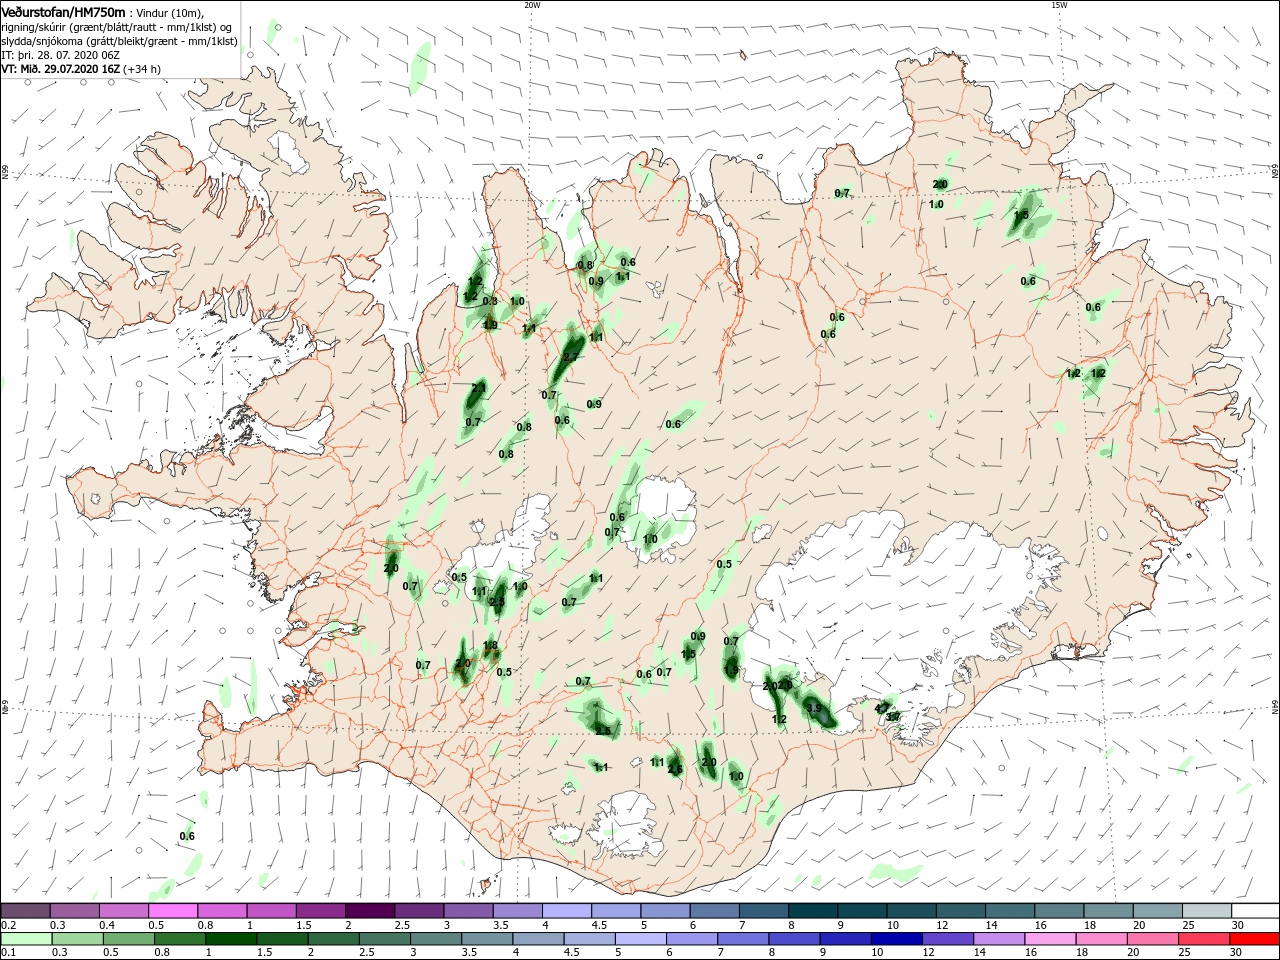Click the top legend swatch between 8 and 9
This screenshot has width=1280, height=960.
(x=813, y=911)
